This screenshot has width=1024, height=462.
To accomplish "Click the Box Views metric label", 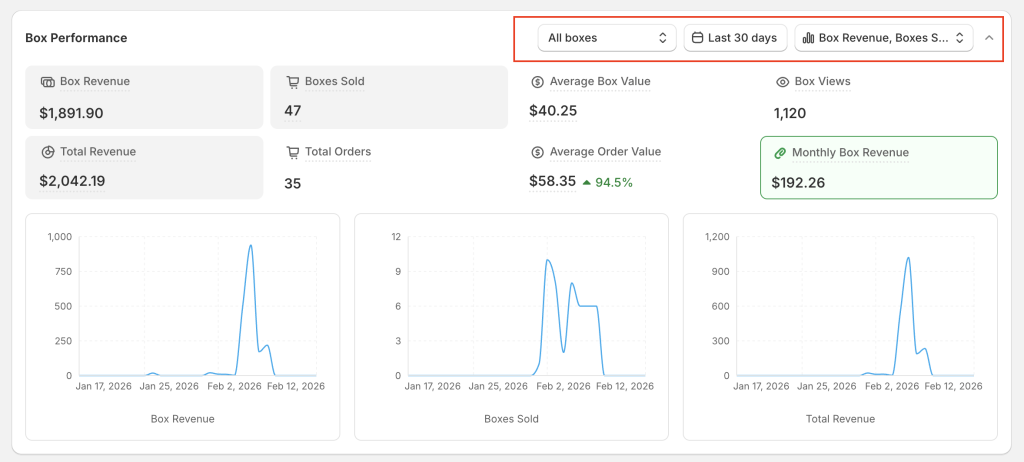I will point(822,82).
